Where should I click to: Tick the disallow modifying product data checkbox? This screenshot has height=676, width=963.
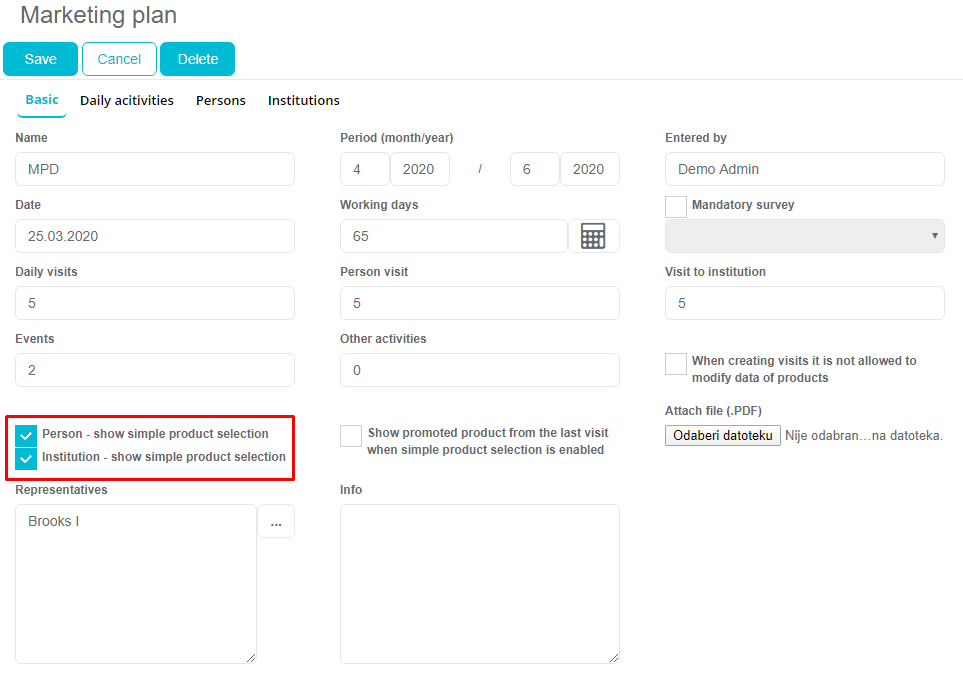click(x=676, y=363)
